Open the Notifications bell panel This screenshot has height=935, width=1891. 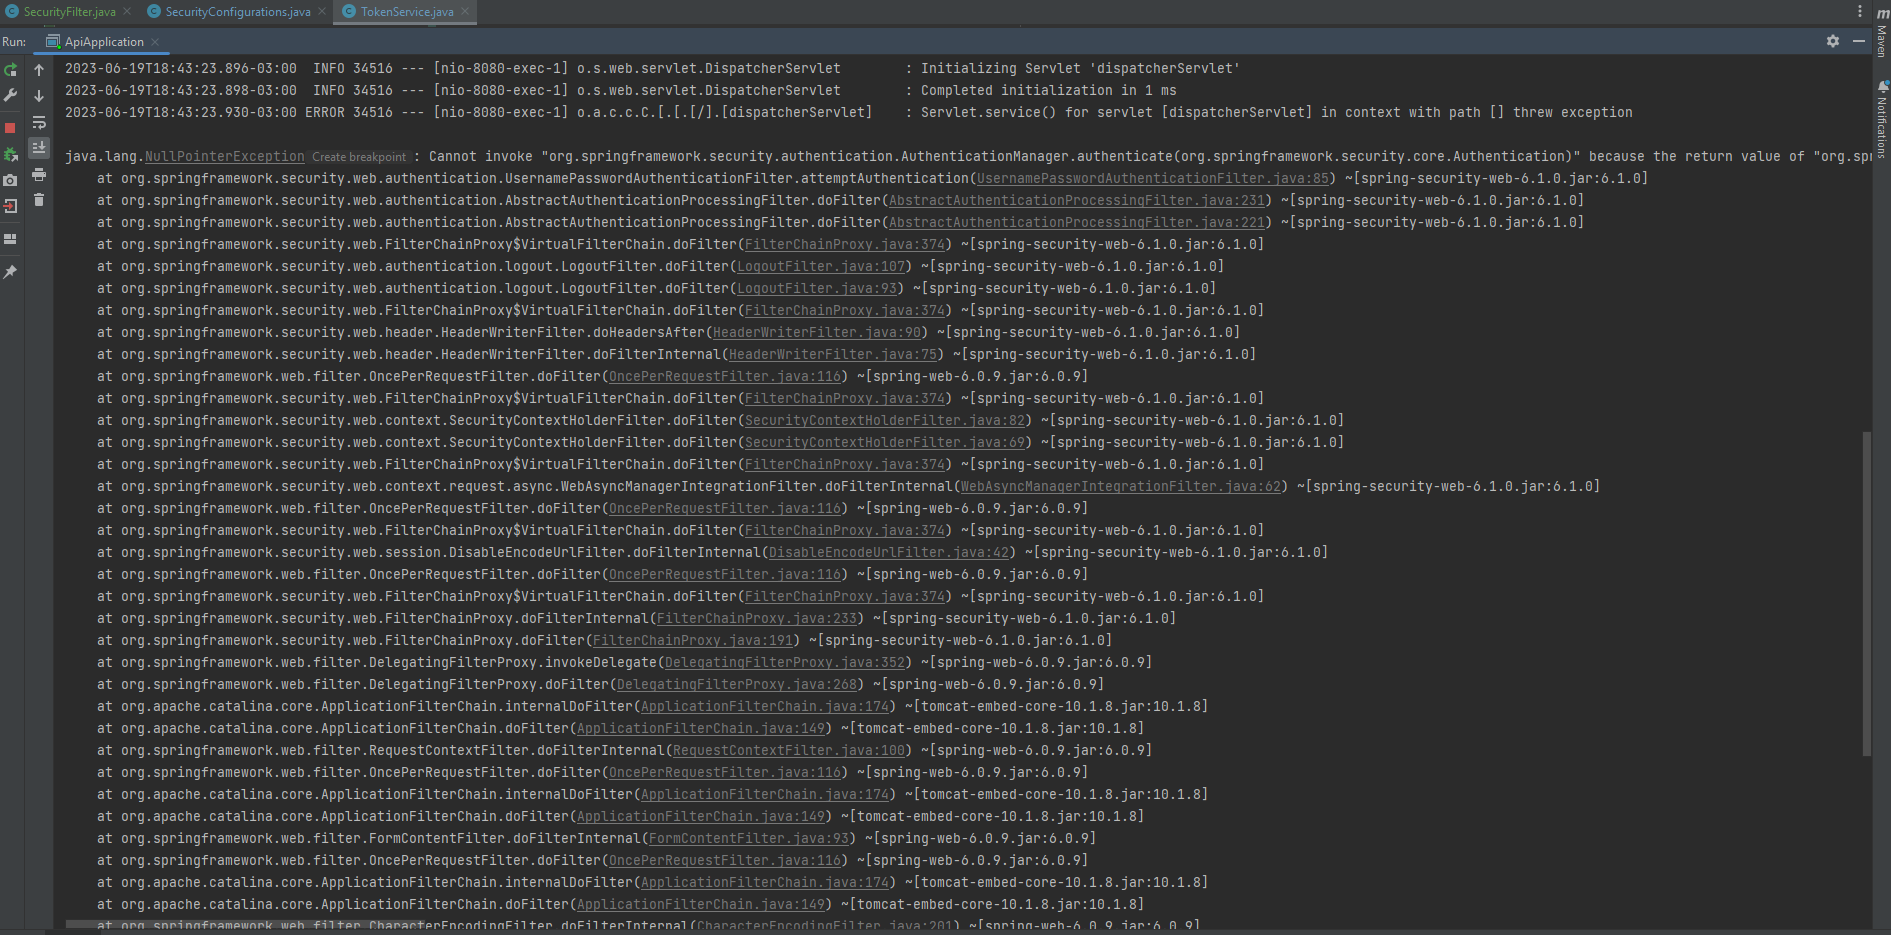pos(1882,118)
